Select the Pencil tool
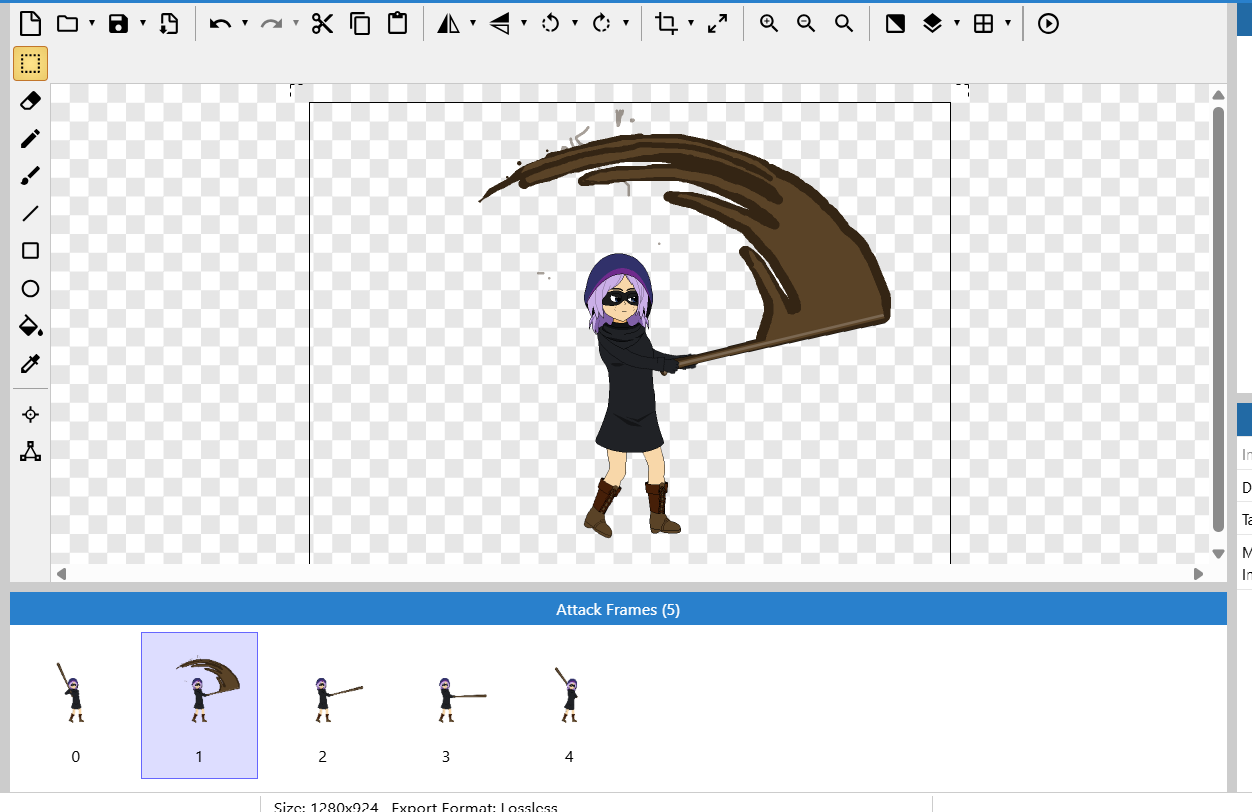The image size is (1252, 812). [x=30, y=139]
